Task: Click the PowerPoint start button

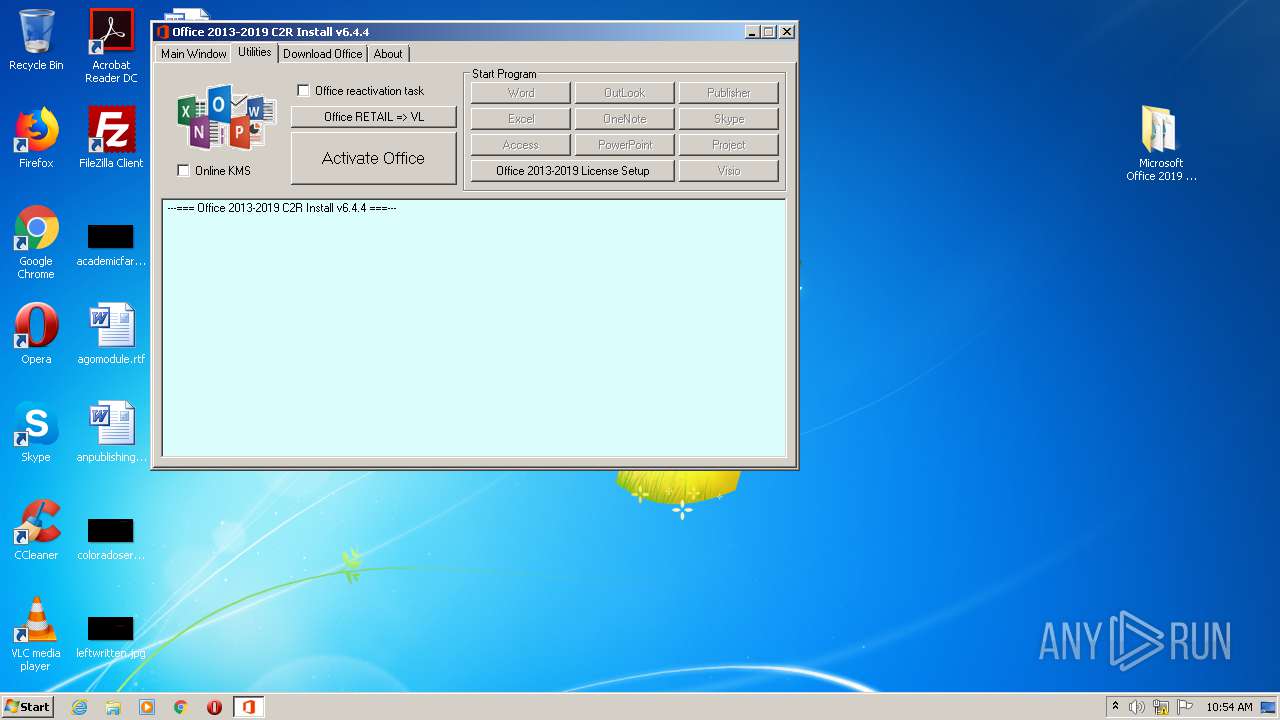Action: [x=625, y=145]
